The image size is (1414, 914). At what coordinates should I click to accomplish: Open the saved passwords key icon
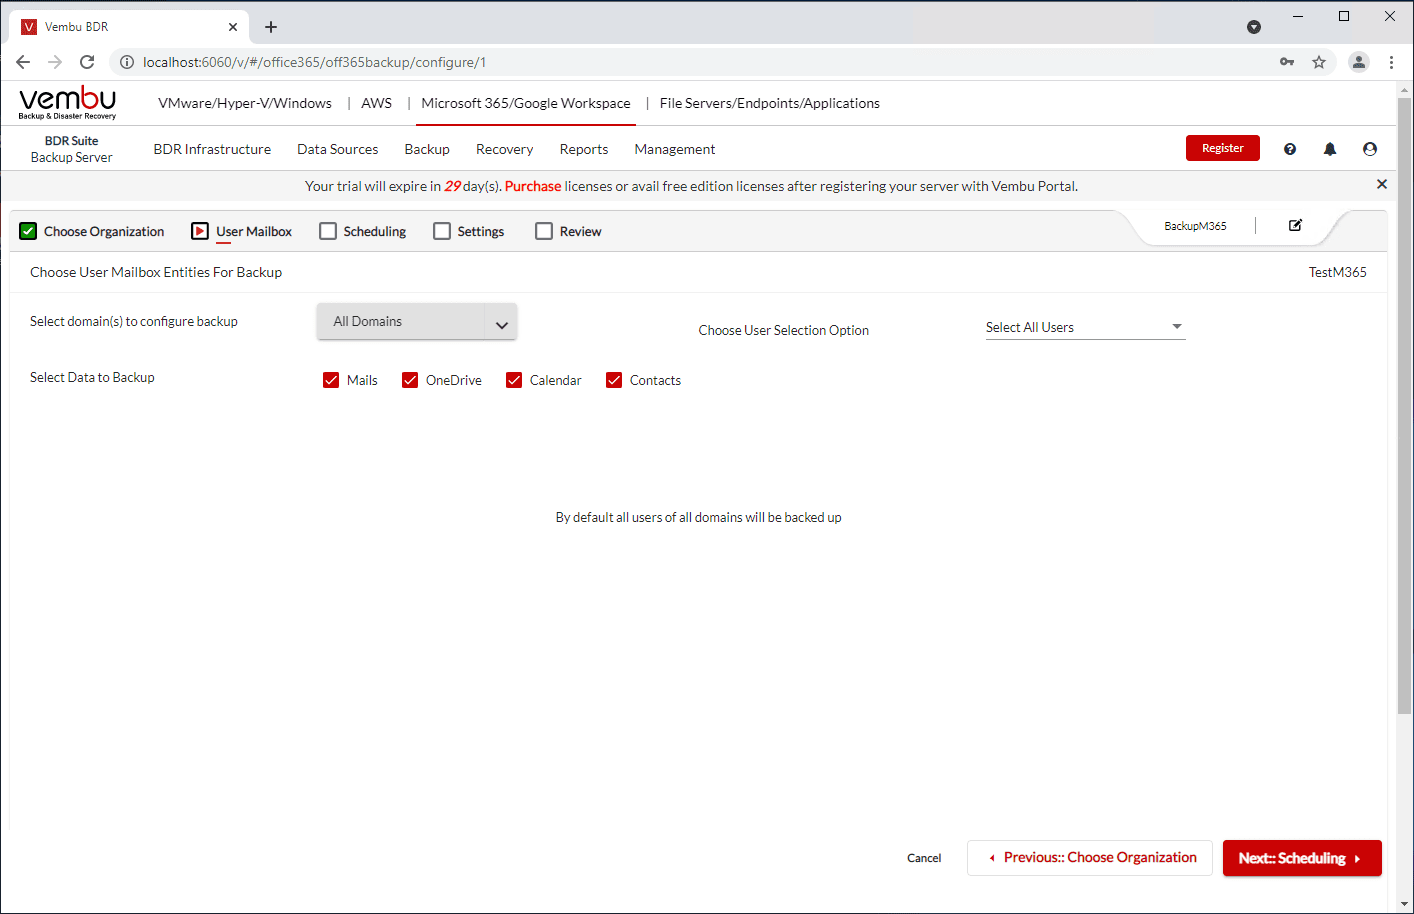pyautogui.click(x=1287, y=62)
